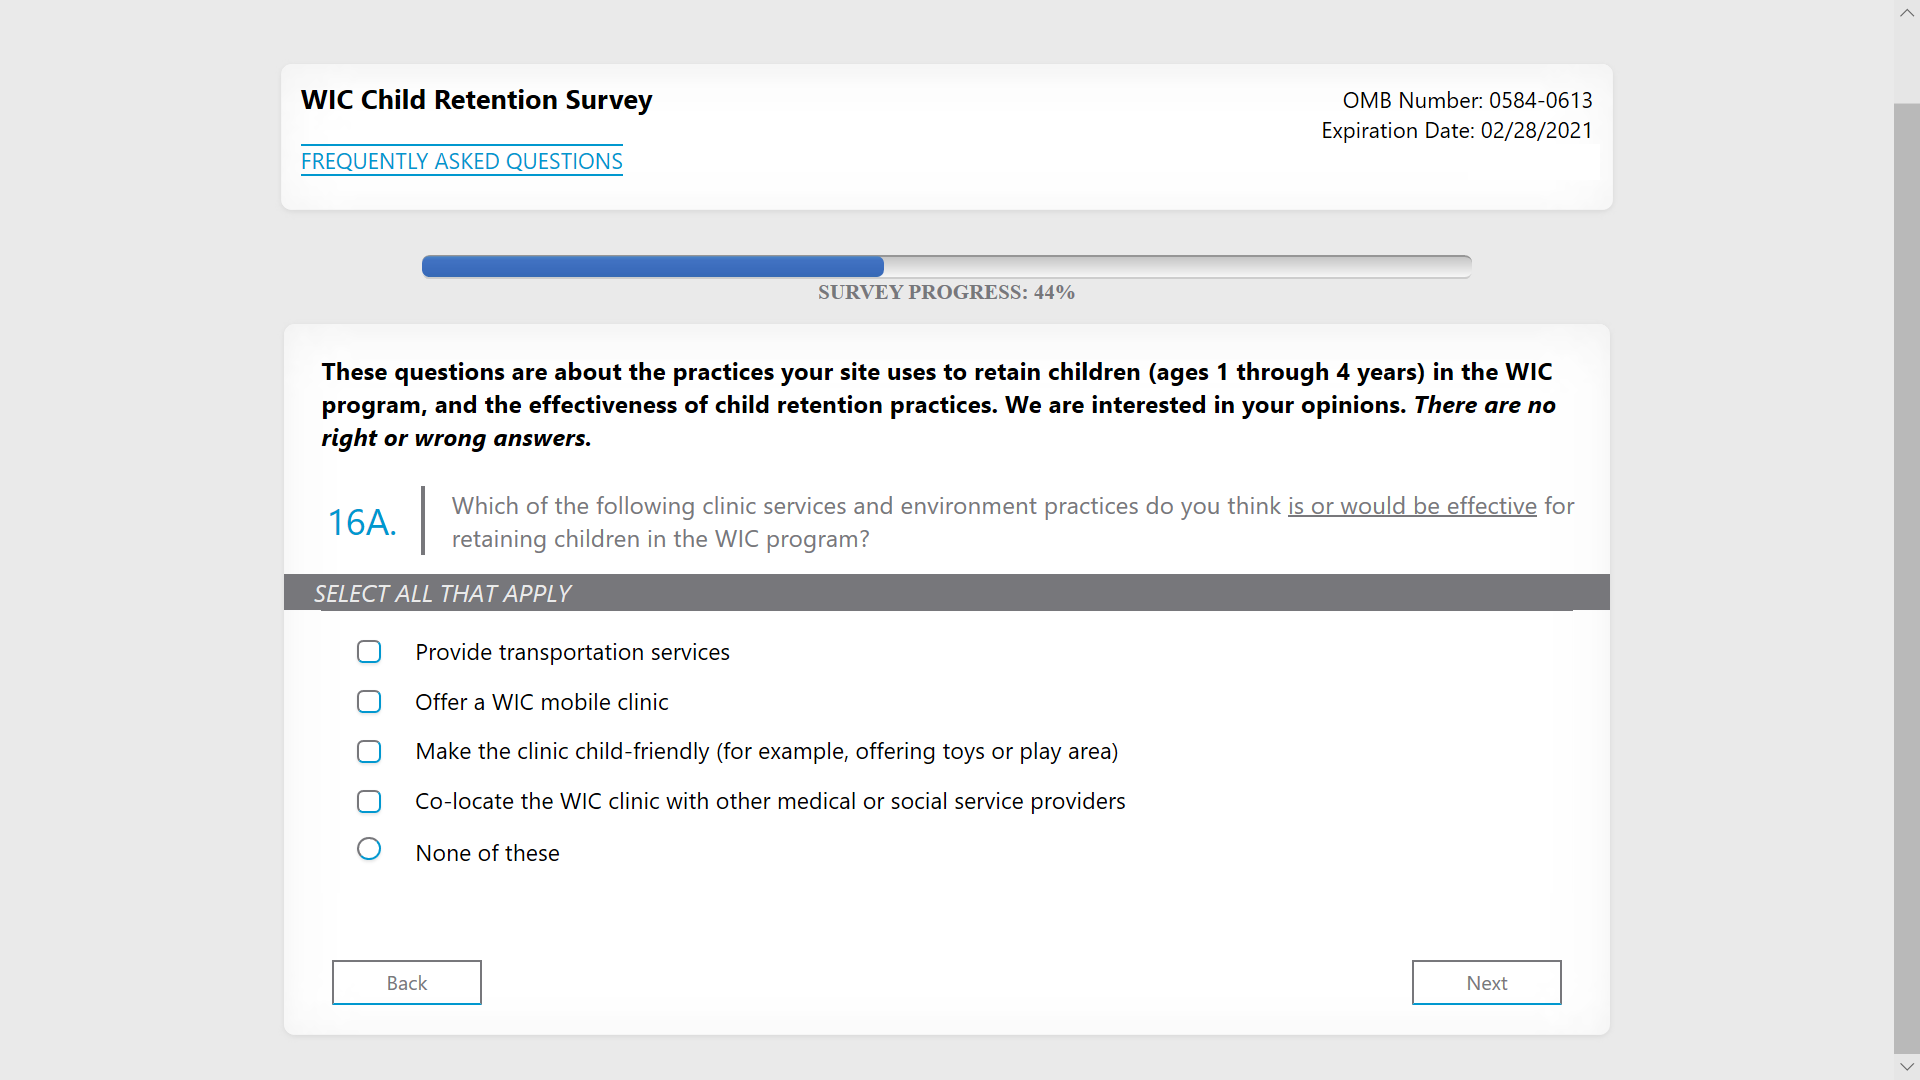
Task: Click the Back button
Action: tap(406, 982)
